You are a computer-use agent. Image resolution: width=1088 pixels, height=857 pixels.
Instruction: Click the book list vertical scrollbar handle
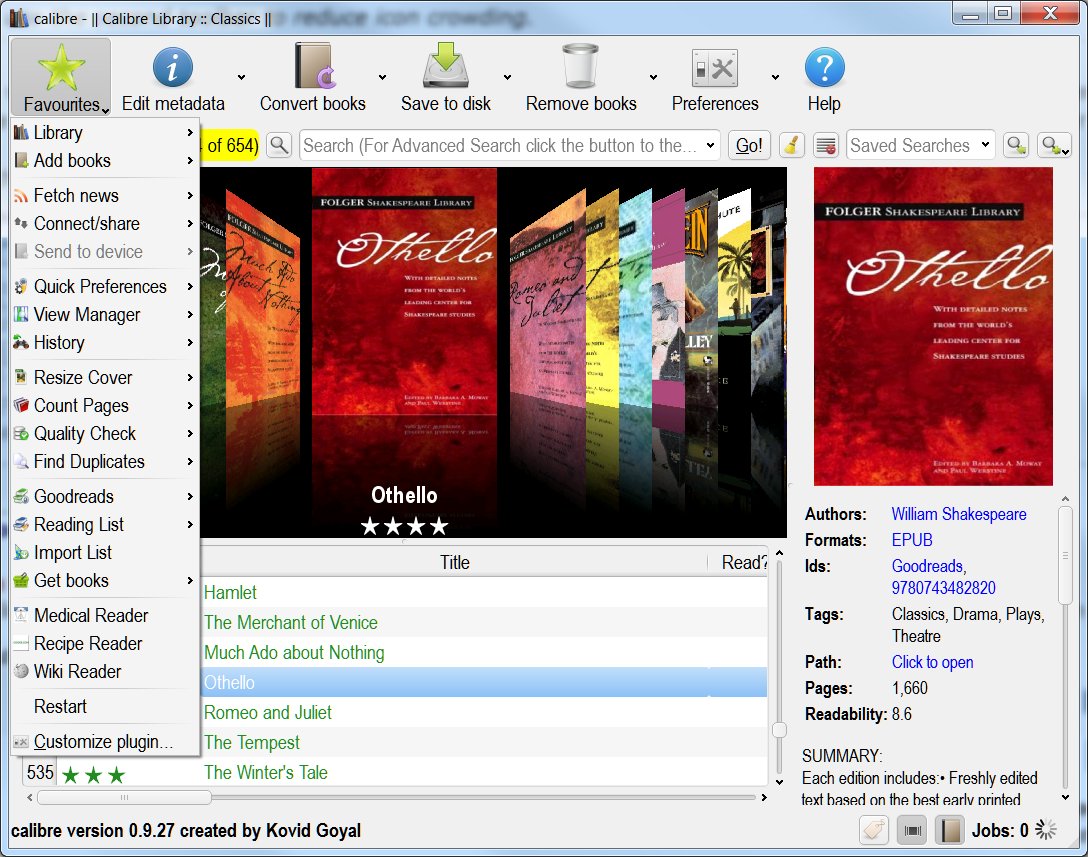click(779, 729)
